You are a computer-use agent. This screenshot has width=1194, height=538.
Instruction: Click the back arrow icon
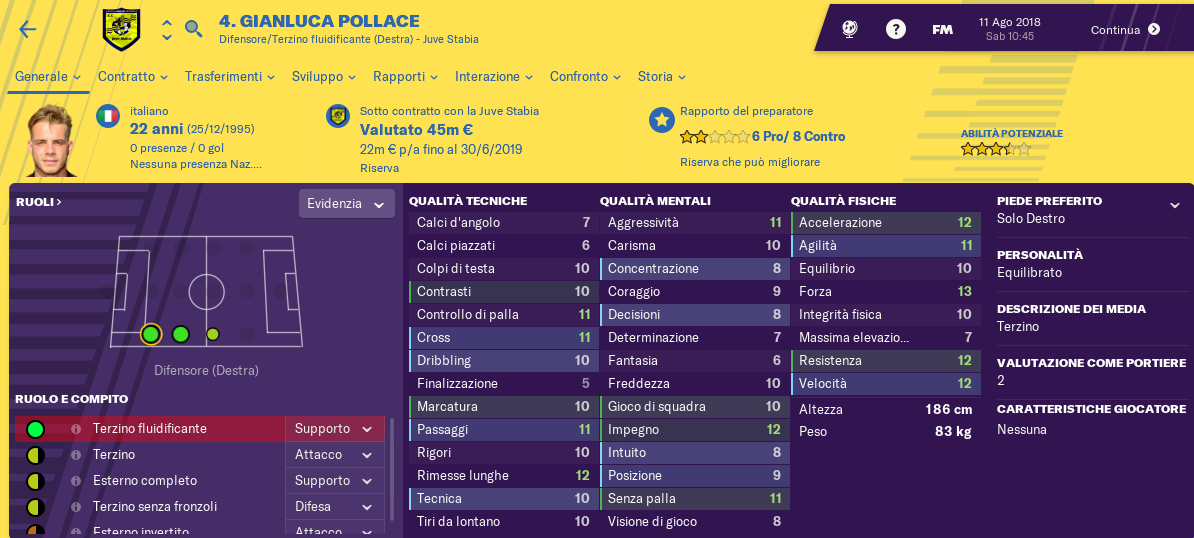27,30
